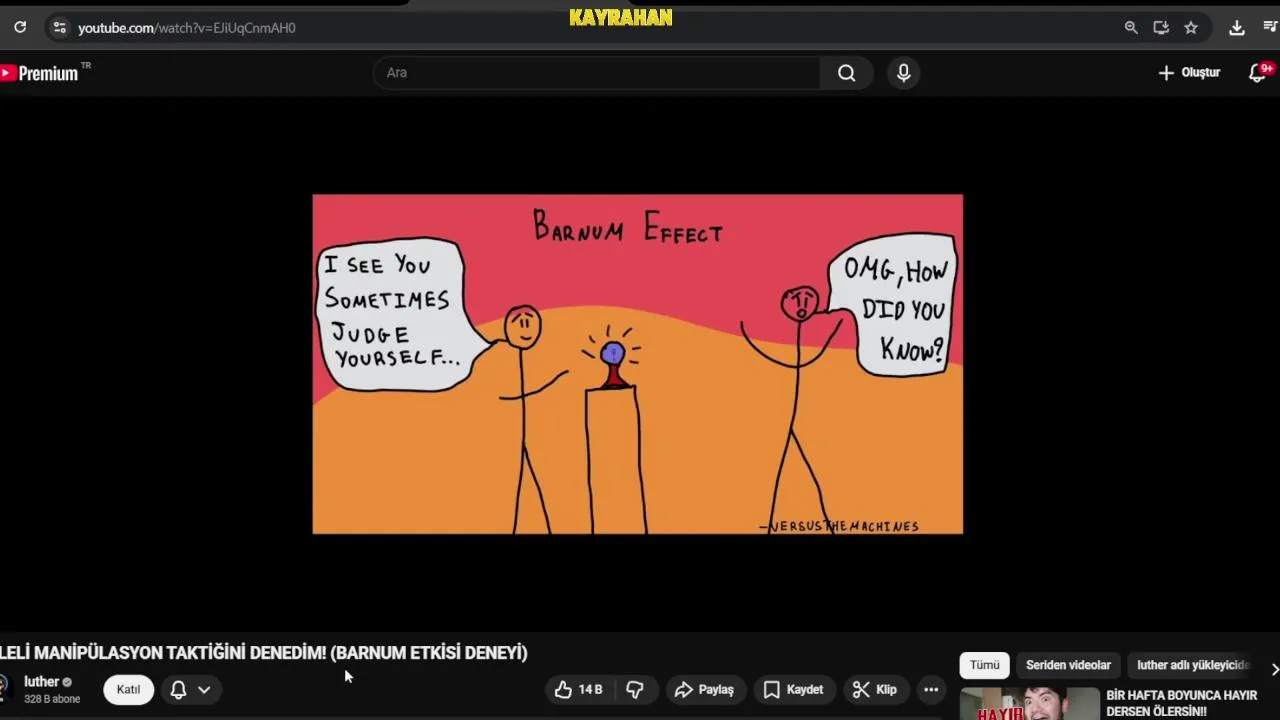Open the three-dot more actions menu
1280x720 pixels.
point(931,689)
